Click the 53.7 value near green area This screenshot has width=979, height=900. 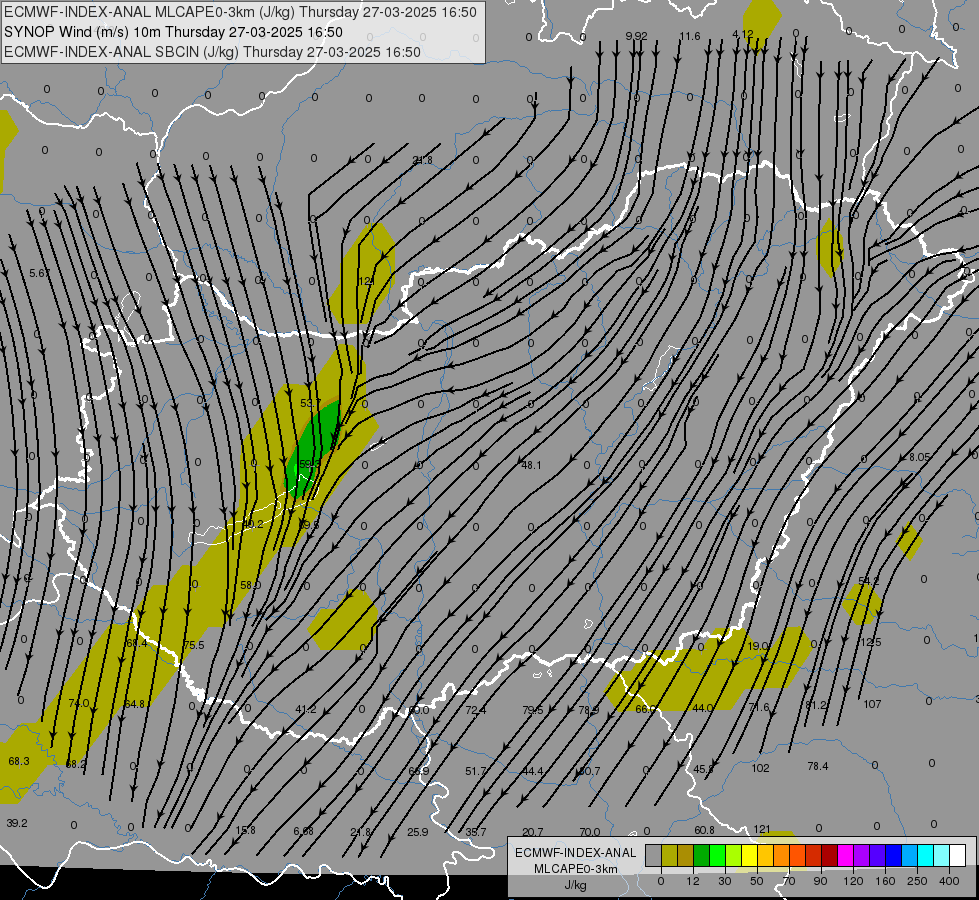pyautogui.click(x=310, y=403)
